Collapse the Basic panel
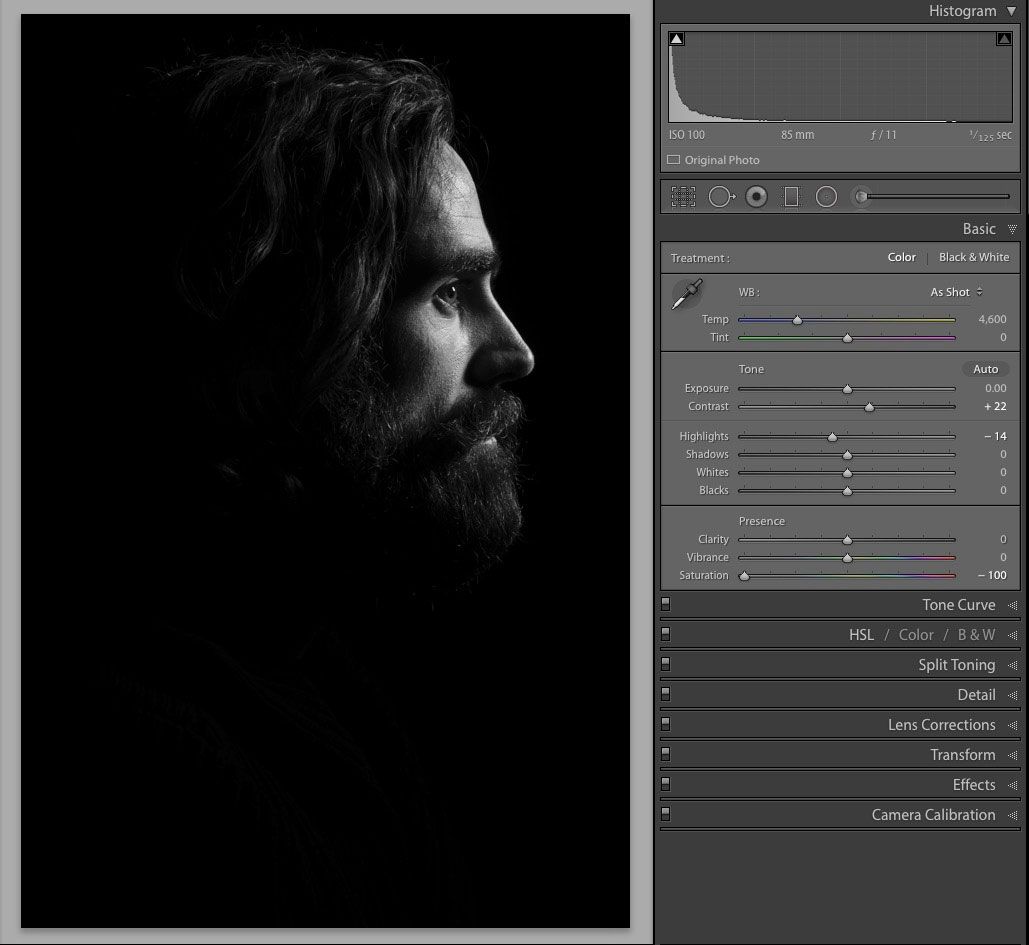This screenshot has width=1029, height=945. [x=1012, y=229]
